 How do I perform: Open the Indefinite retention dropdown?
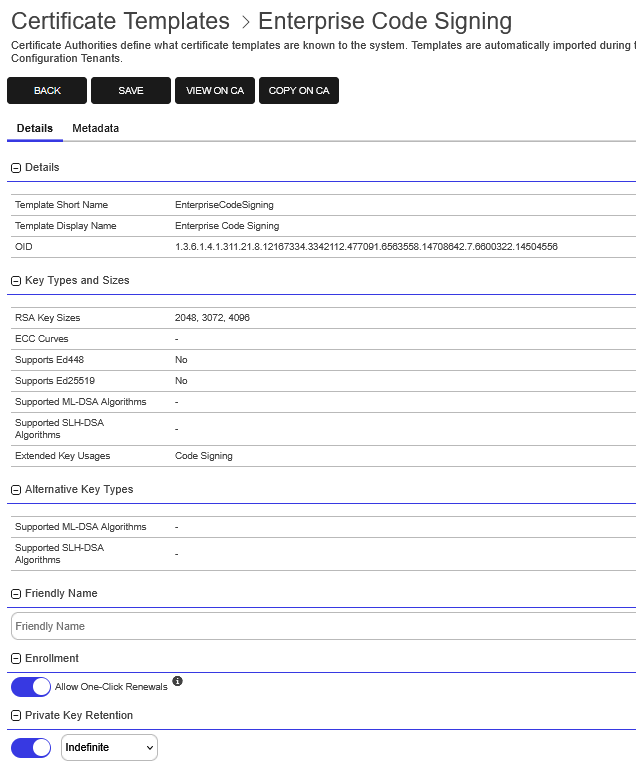110,747
